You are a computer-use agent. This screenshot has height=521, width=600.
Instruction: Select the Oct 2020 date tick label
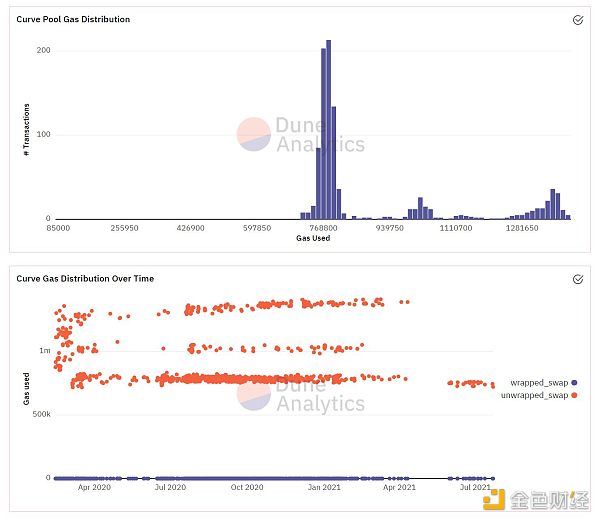click(x=246, y=487)
